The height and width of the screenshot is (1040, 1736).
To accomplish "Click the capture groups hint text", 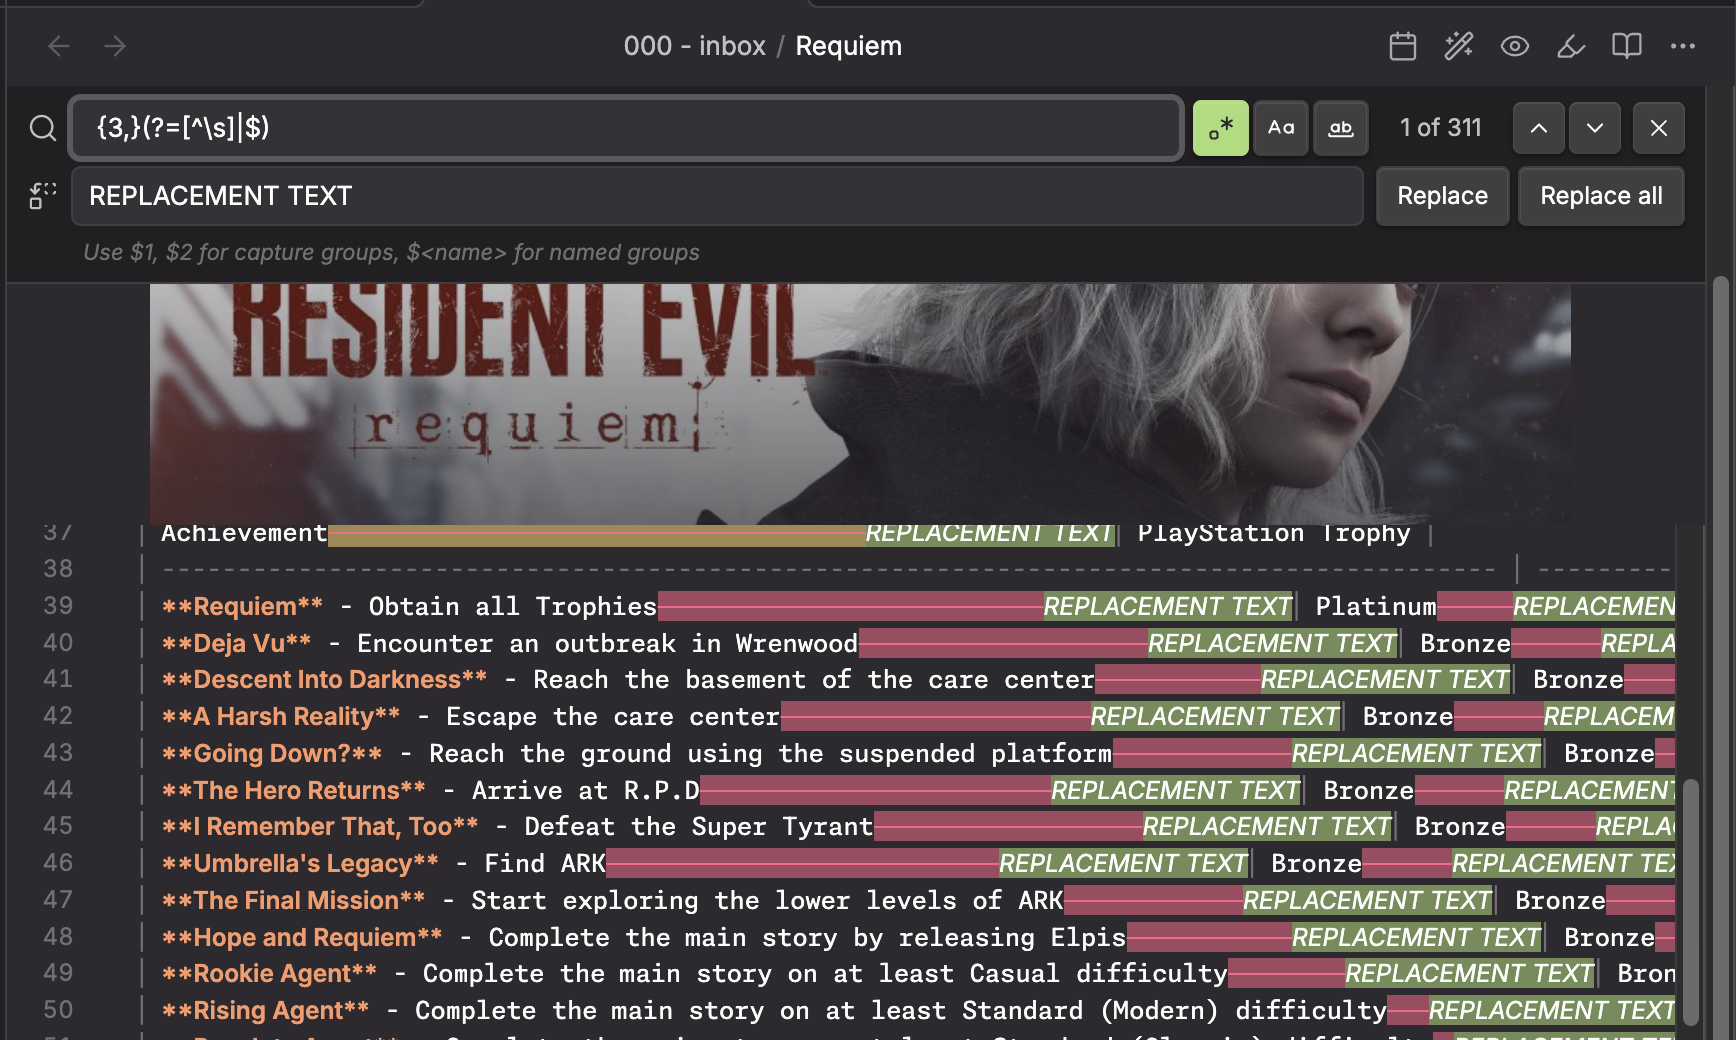I will [x=391, y=252].
